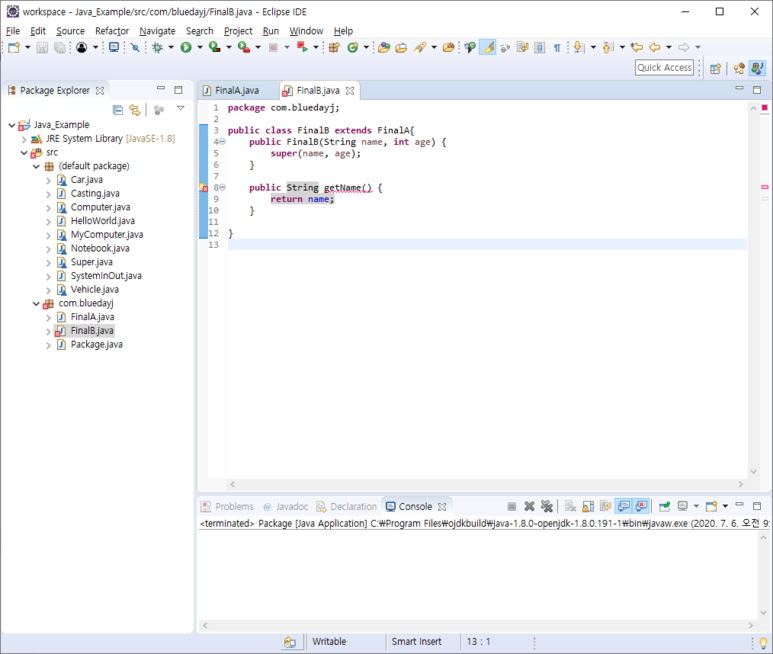The height and width of the screenshot is (654, 773).
Task: Switch to the Problems tab
Action: [x=228, y=507]
